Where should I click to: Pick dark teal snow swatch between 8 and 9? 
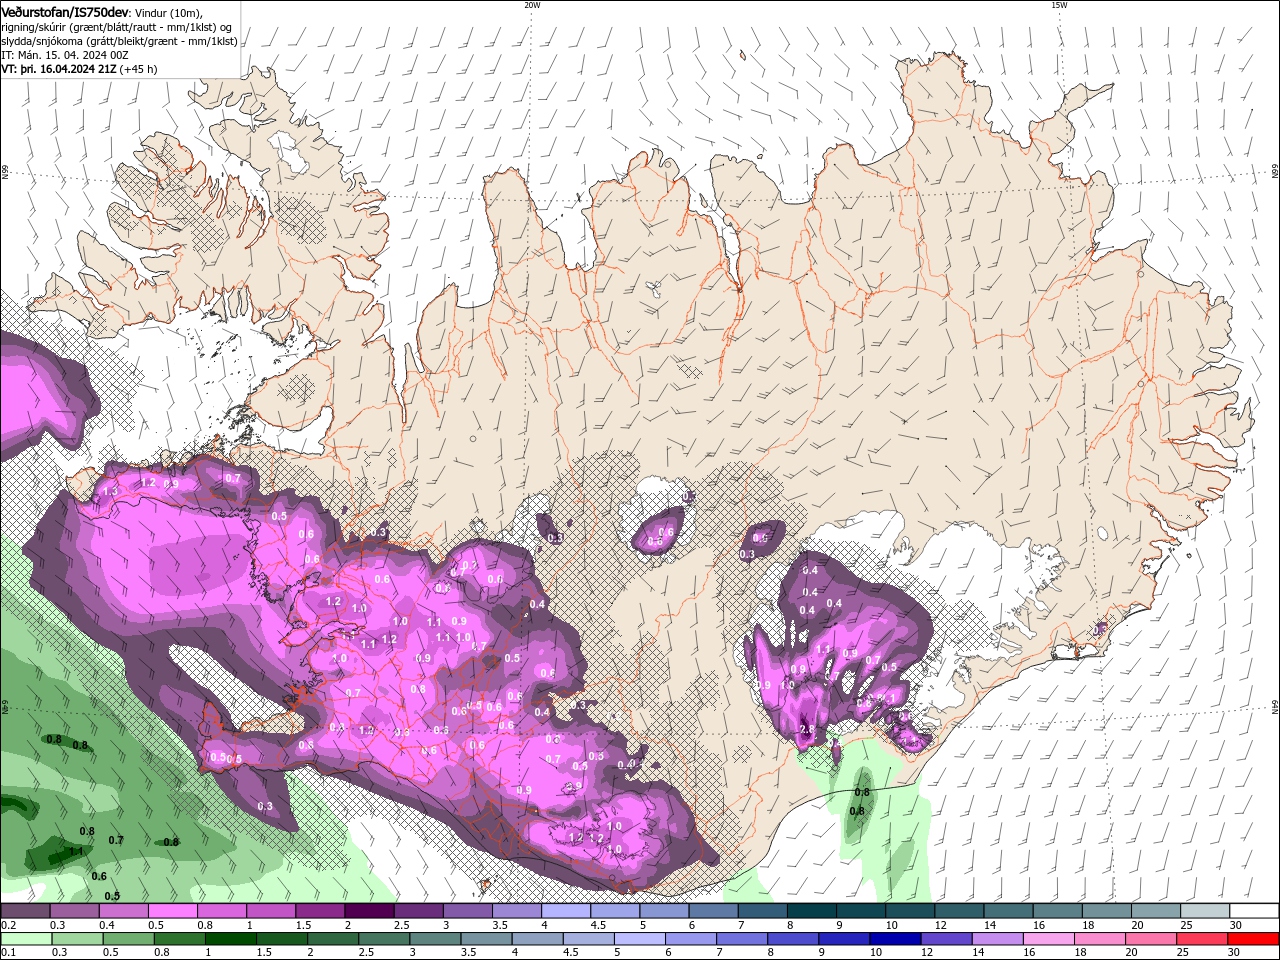click(x=812, y=911)
